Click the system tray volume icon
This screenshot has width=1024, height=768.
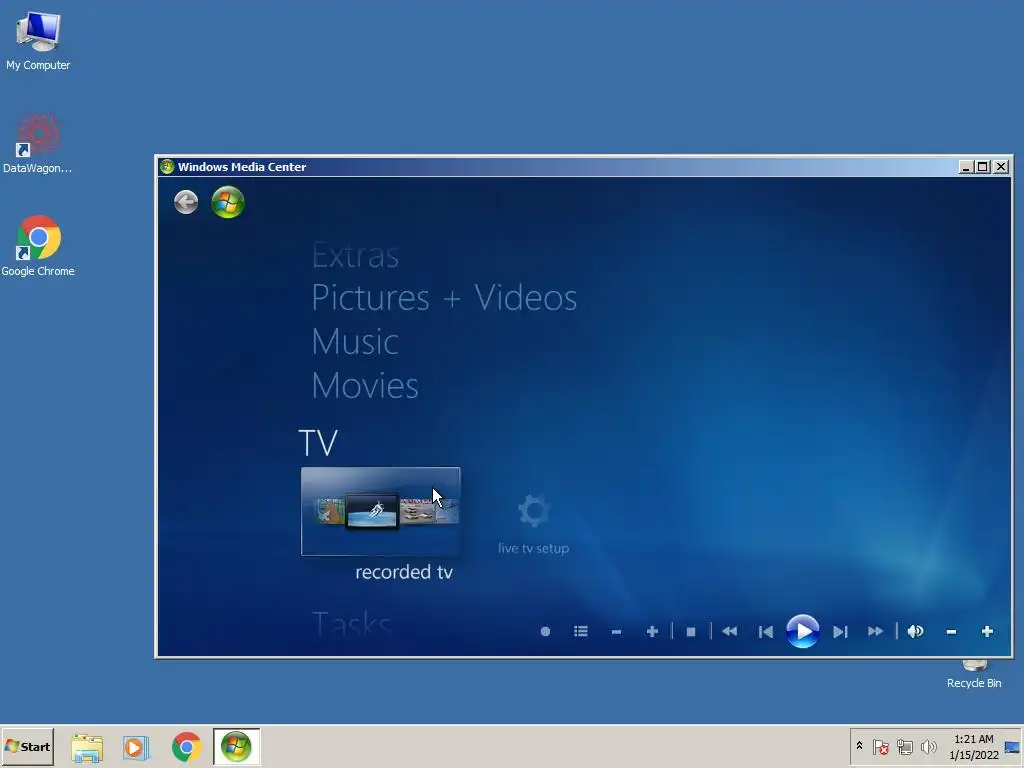[x=928, y=746]
